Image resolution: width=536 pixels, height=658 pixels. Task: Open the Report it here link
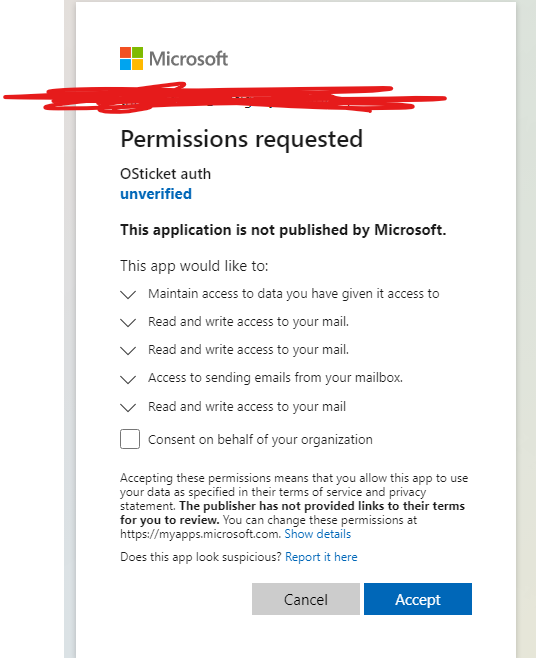click(321, 557)
